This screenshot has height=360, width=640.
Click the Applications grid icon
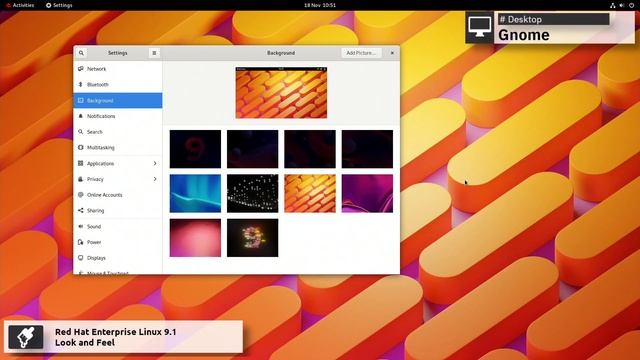(x=80, y=163)
